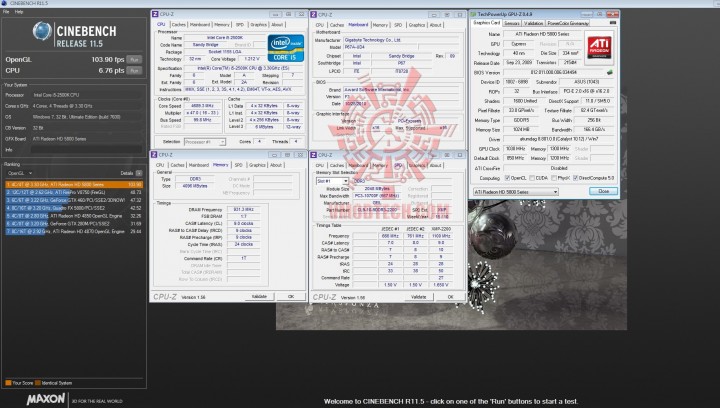720x408 pixels.
Task: Click the Intel Core i5 logo badge
Action: [285, 48]
